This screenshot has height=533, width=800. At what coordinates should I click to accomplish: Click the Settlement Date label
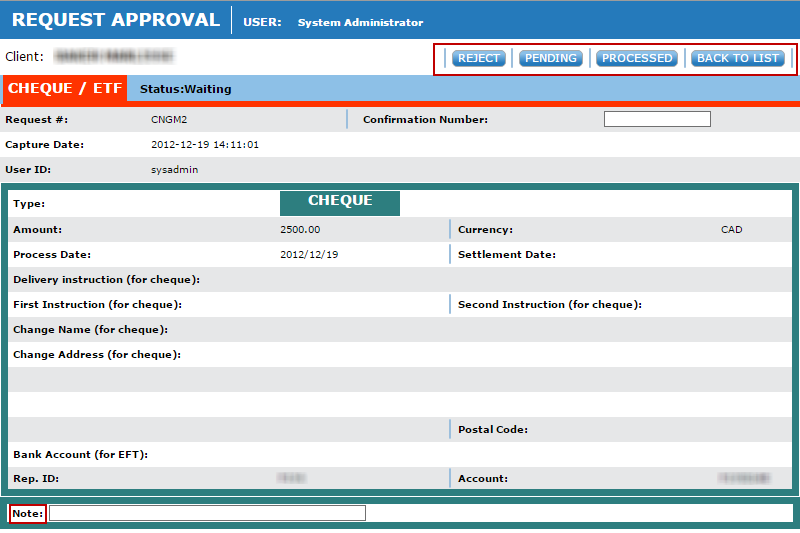[x=507, y=255]
